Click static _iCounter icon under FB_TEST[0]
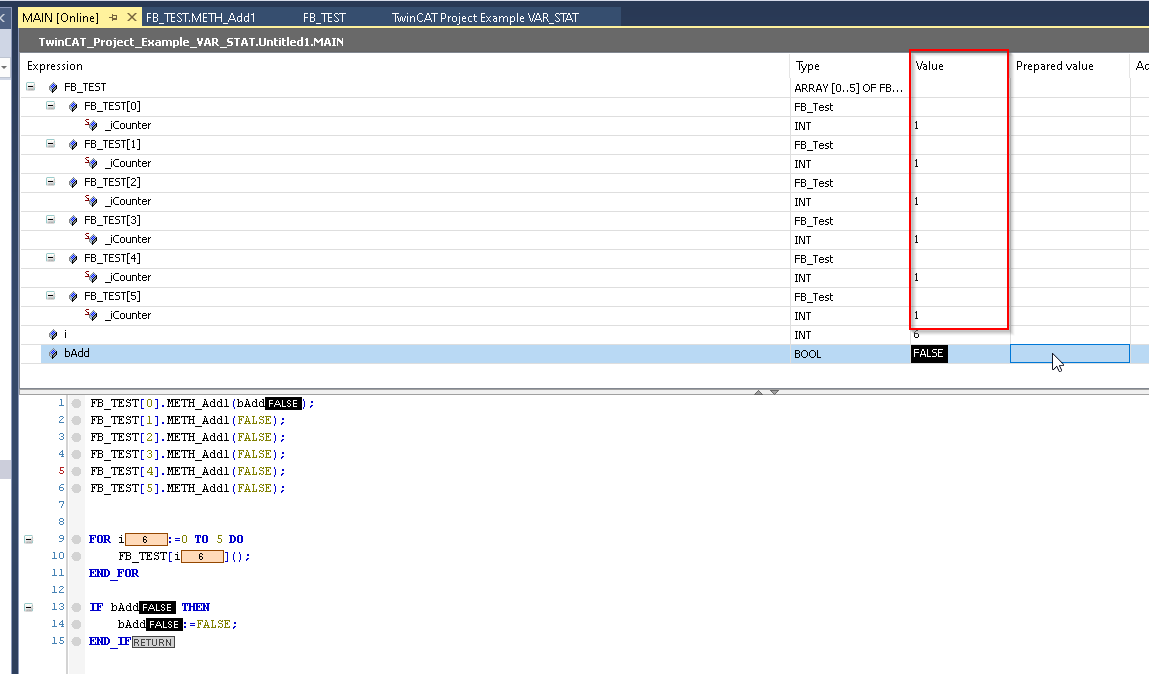Screen dimensions: 1149x674 click(91, 125)
